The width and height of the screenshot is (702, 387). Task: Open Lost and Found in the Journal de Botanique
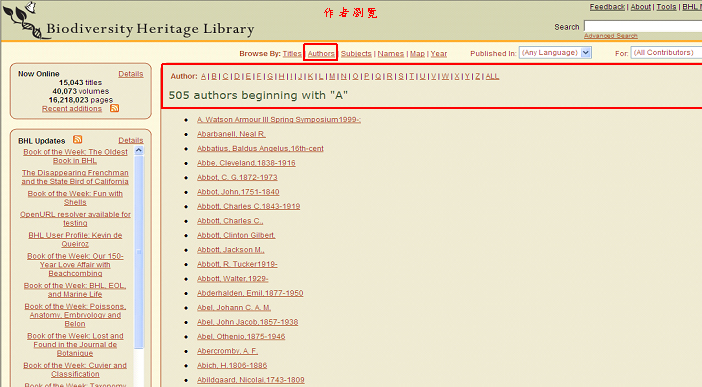coord(75,344)
